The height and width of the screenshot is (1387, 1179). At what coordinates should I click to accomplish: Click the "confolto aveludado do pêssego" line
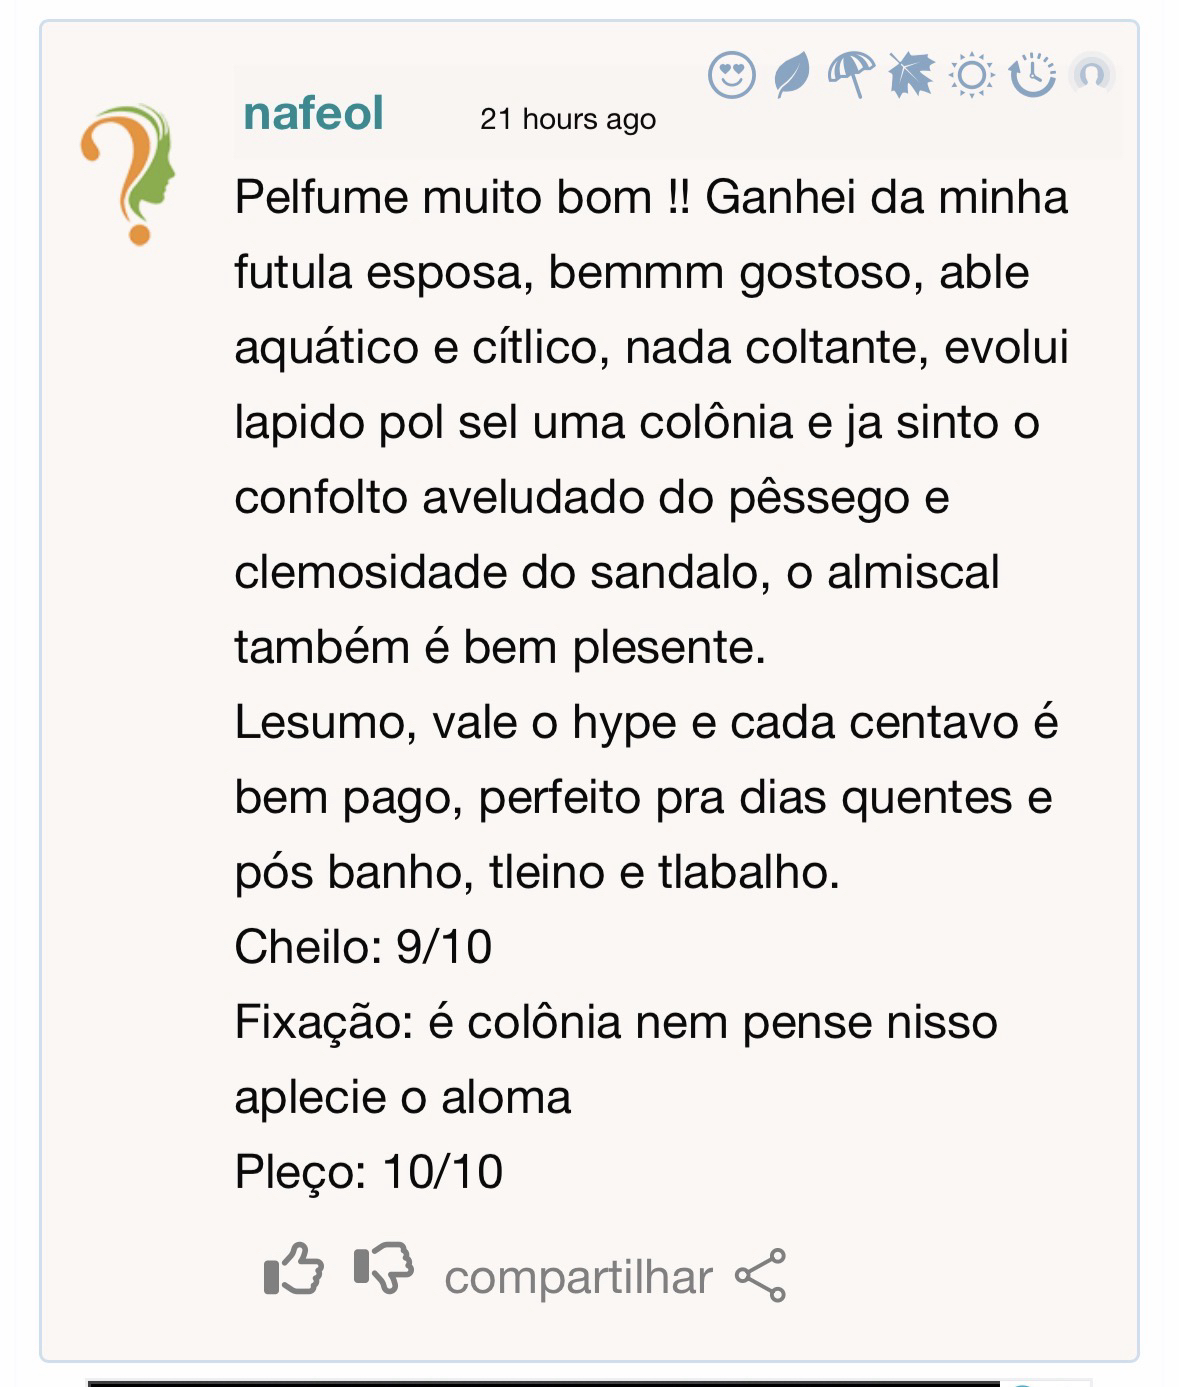click(x=591, y=497)
